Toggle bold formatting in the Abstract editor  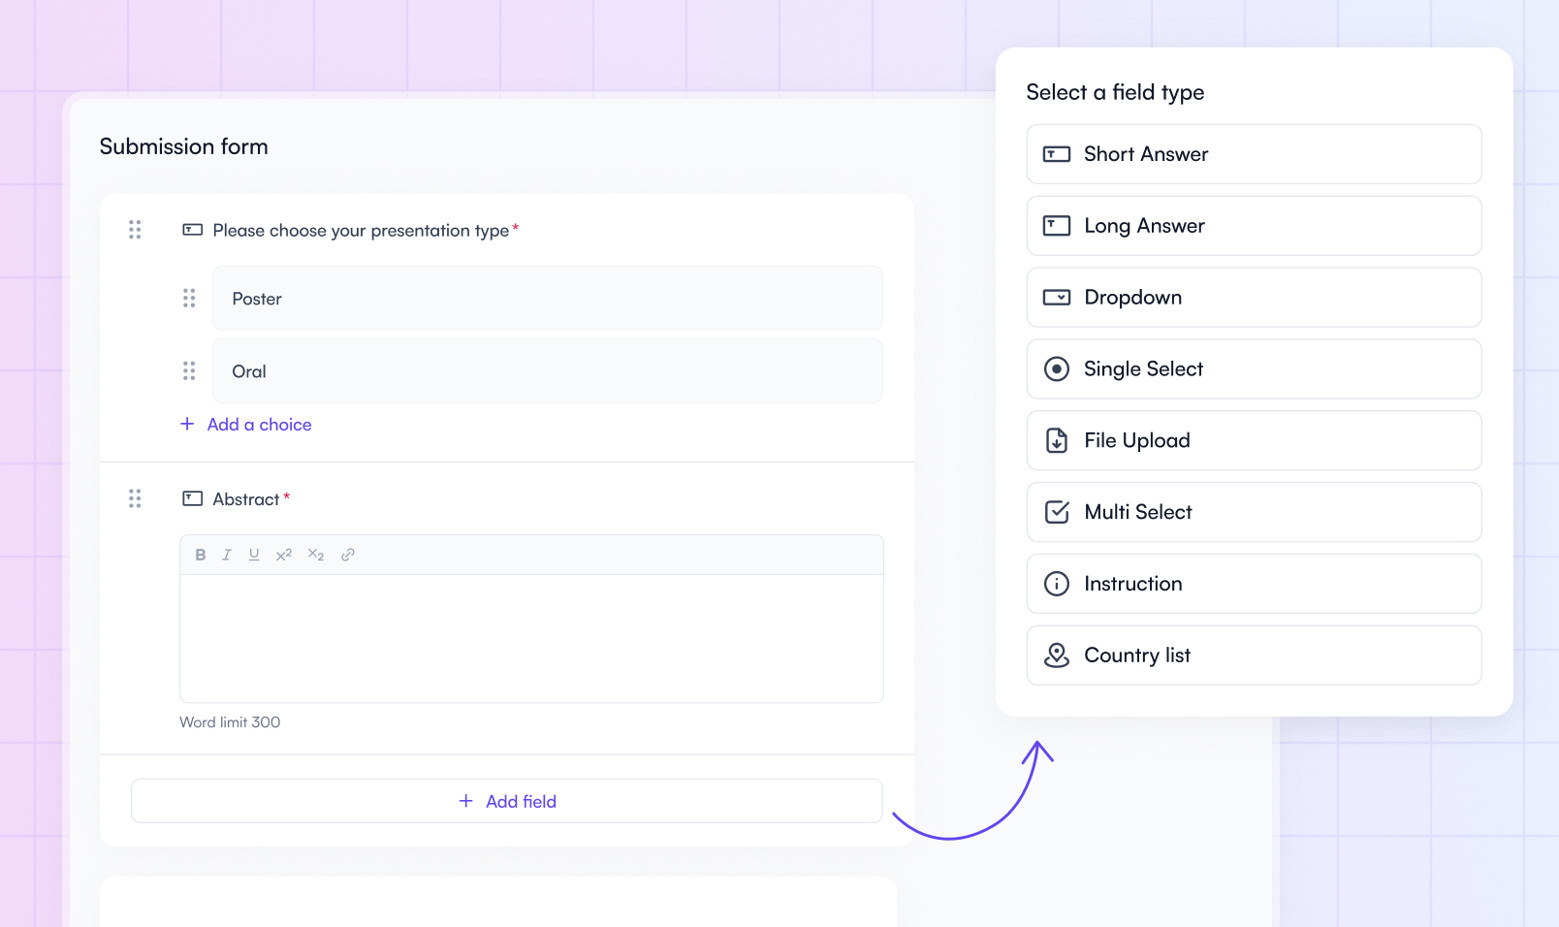[200, 554]
